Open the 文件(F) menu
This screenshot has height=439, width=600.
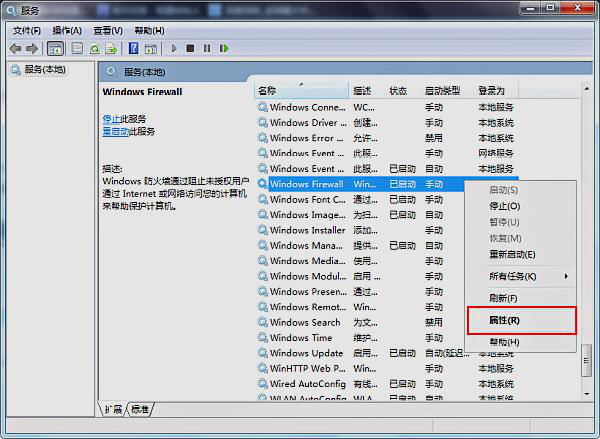tap(26, 31)
